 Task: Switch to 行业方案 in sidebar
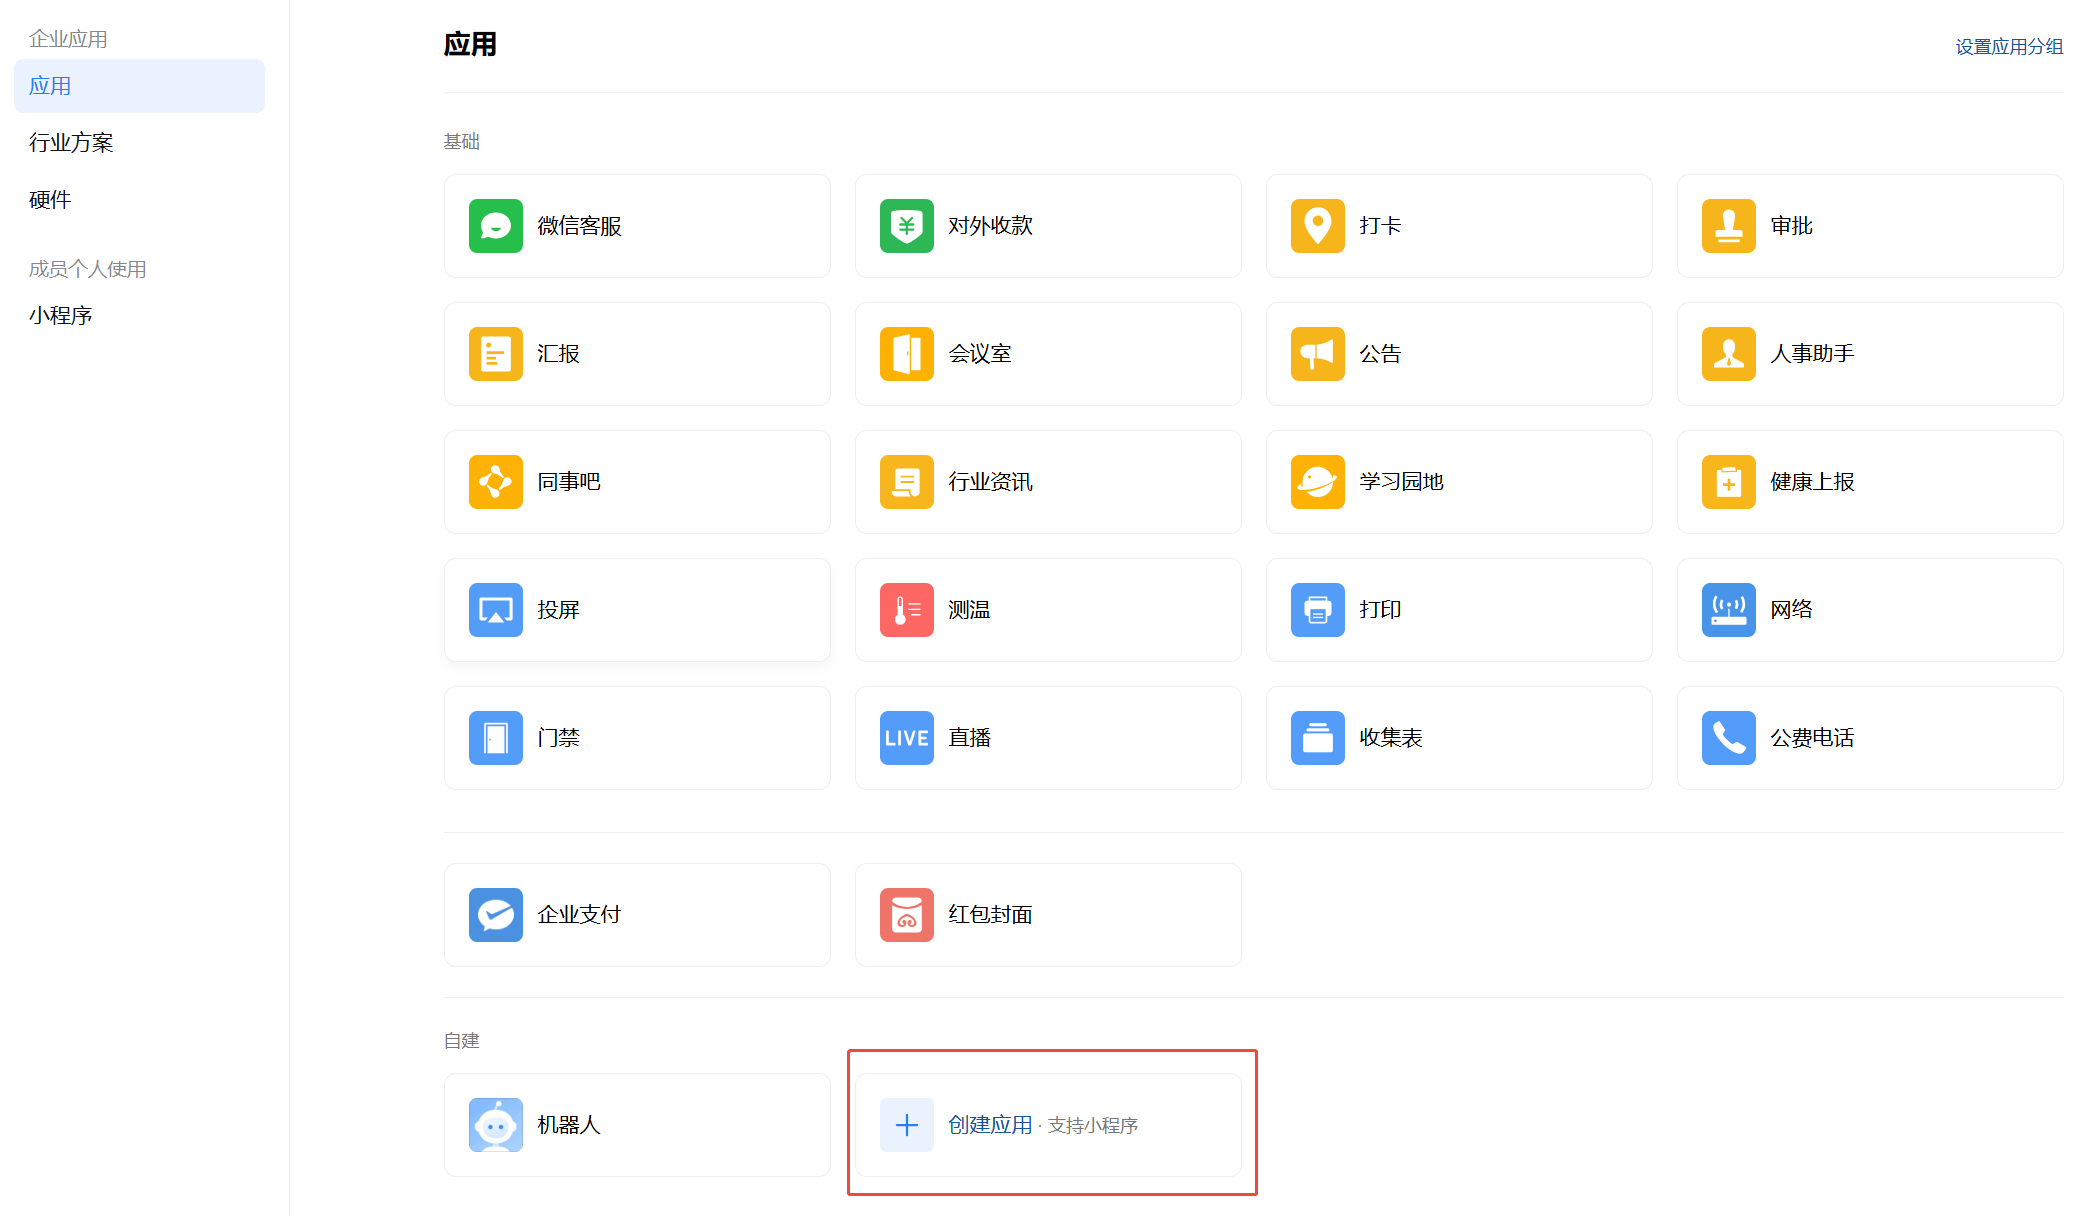(x=71, y=143)
